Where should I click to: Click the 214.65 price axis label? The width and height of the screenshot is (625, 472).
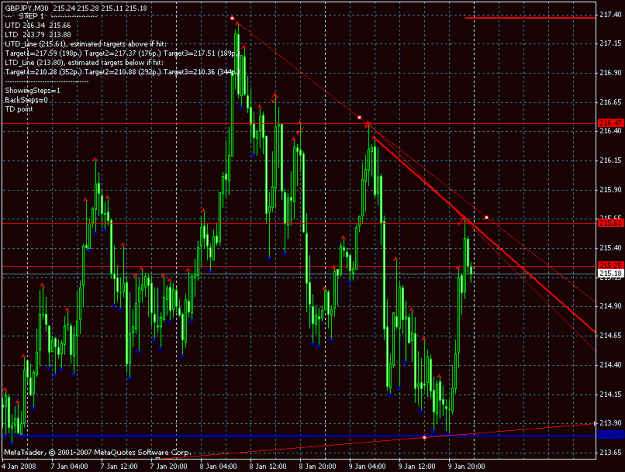tap(610, 335)
